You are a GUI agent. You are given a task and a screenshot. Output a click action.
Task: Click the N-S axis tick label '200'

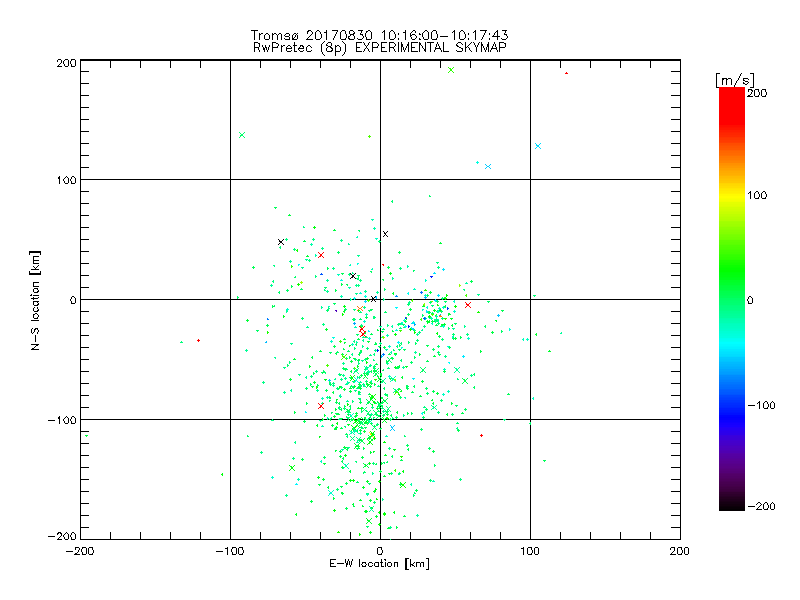pyautogui.click(x=67, y=63)
